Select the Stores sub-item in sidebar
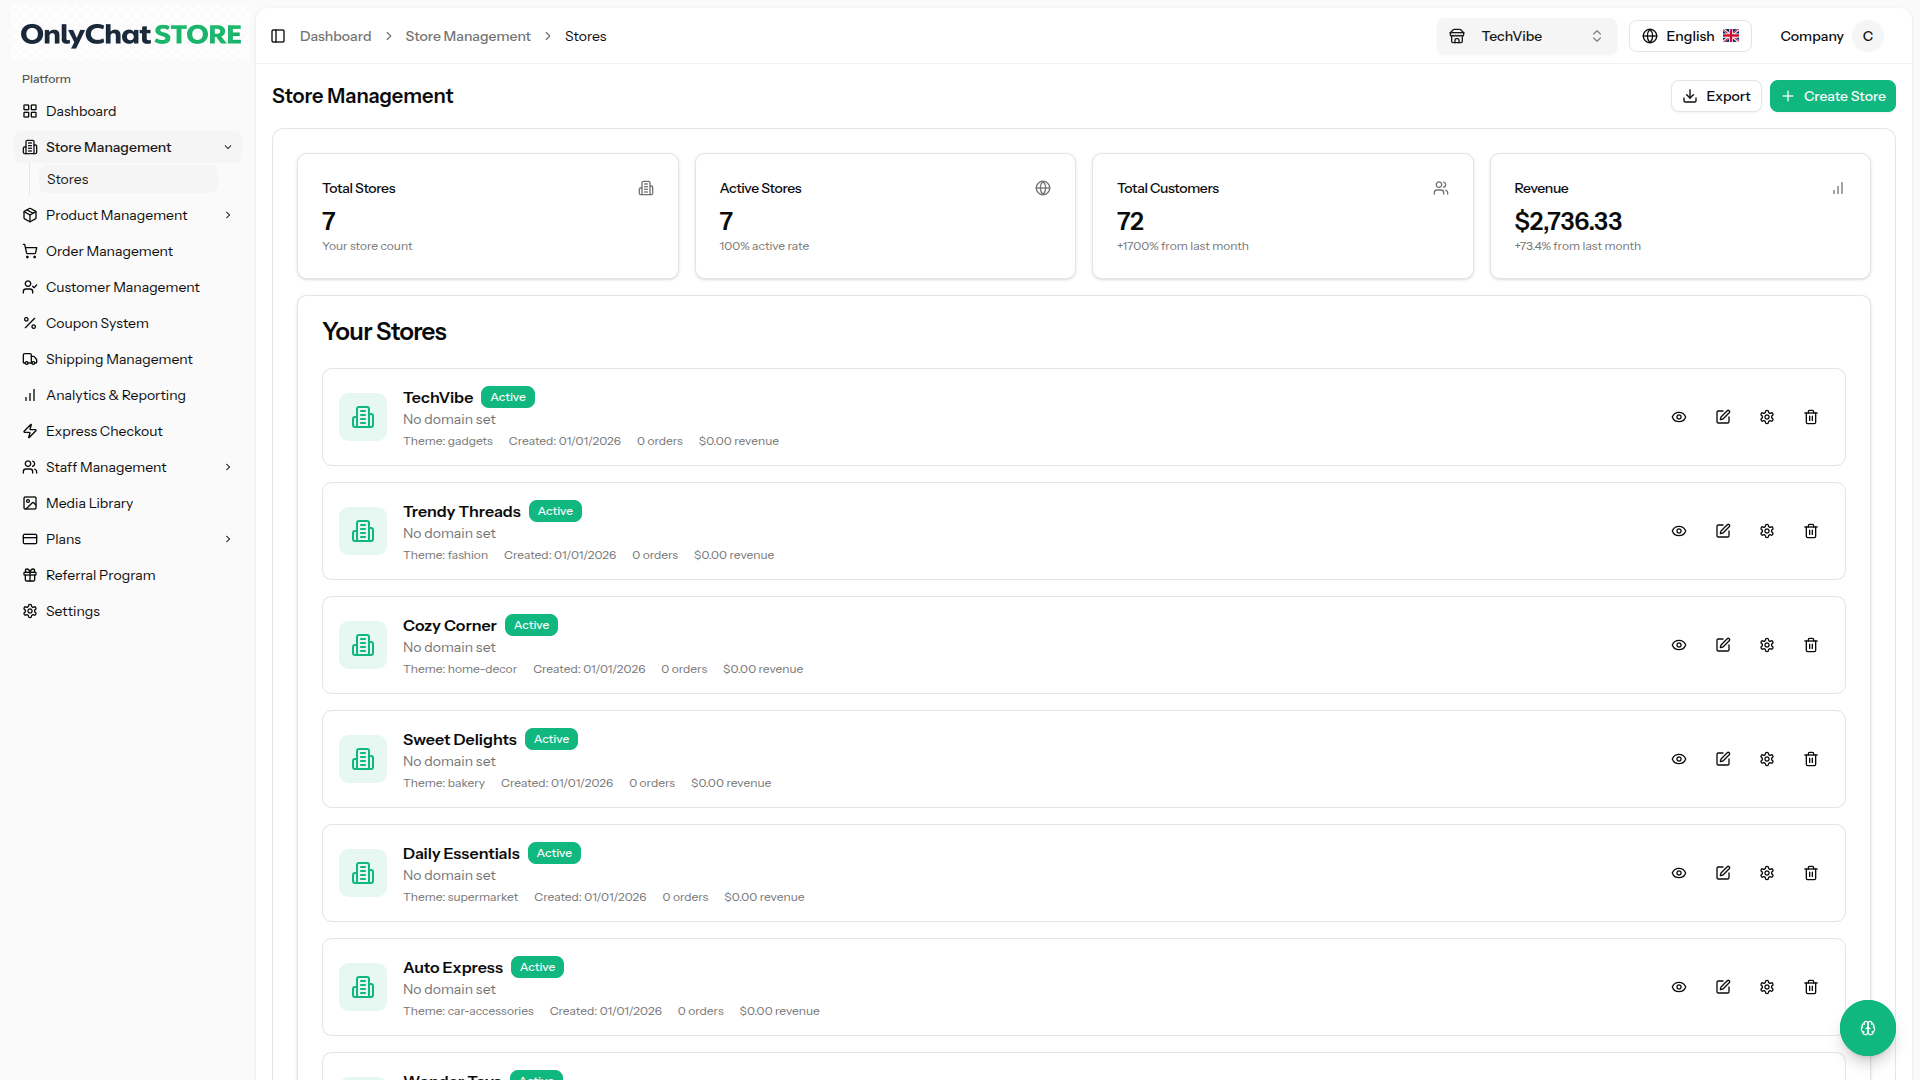 coord(126,179)
